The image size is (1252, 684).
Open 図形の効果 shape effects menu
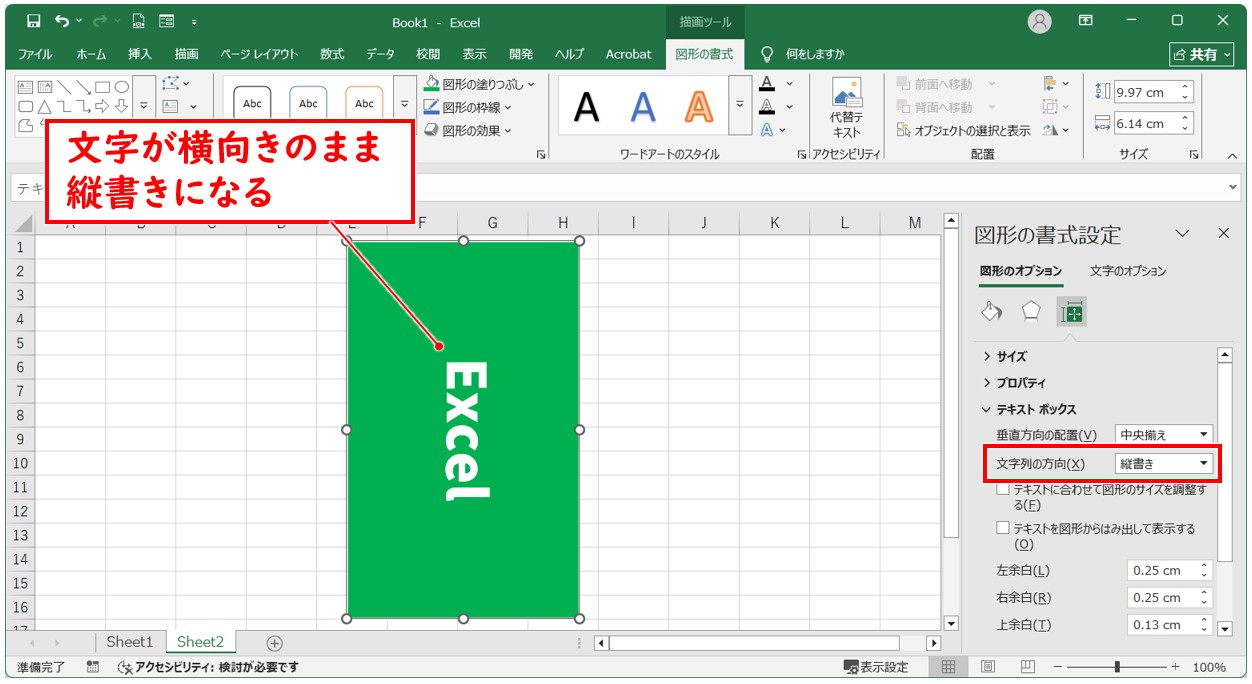coord(468,130)
